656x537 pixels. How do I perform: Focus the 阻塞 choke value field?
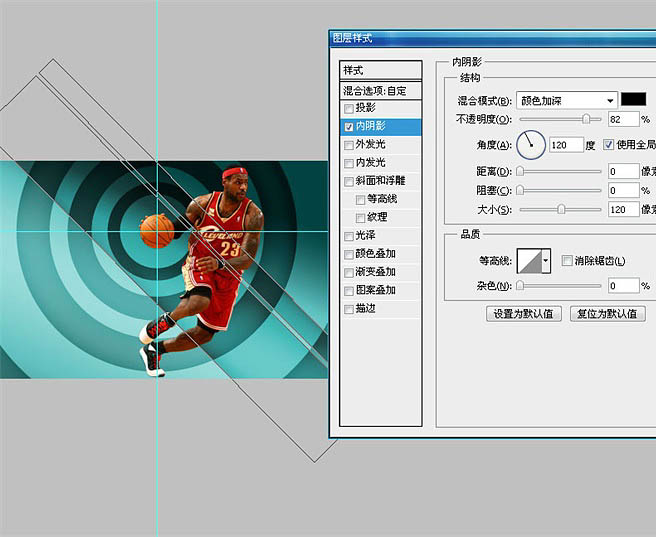623,191
